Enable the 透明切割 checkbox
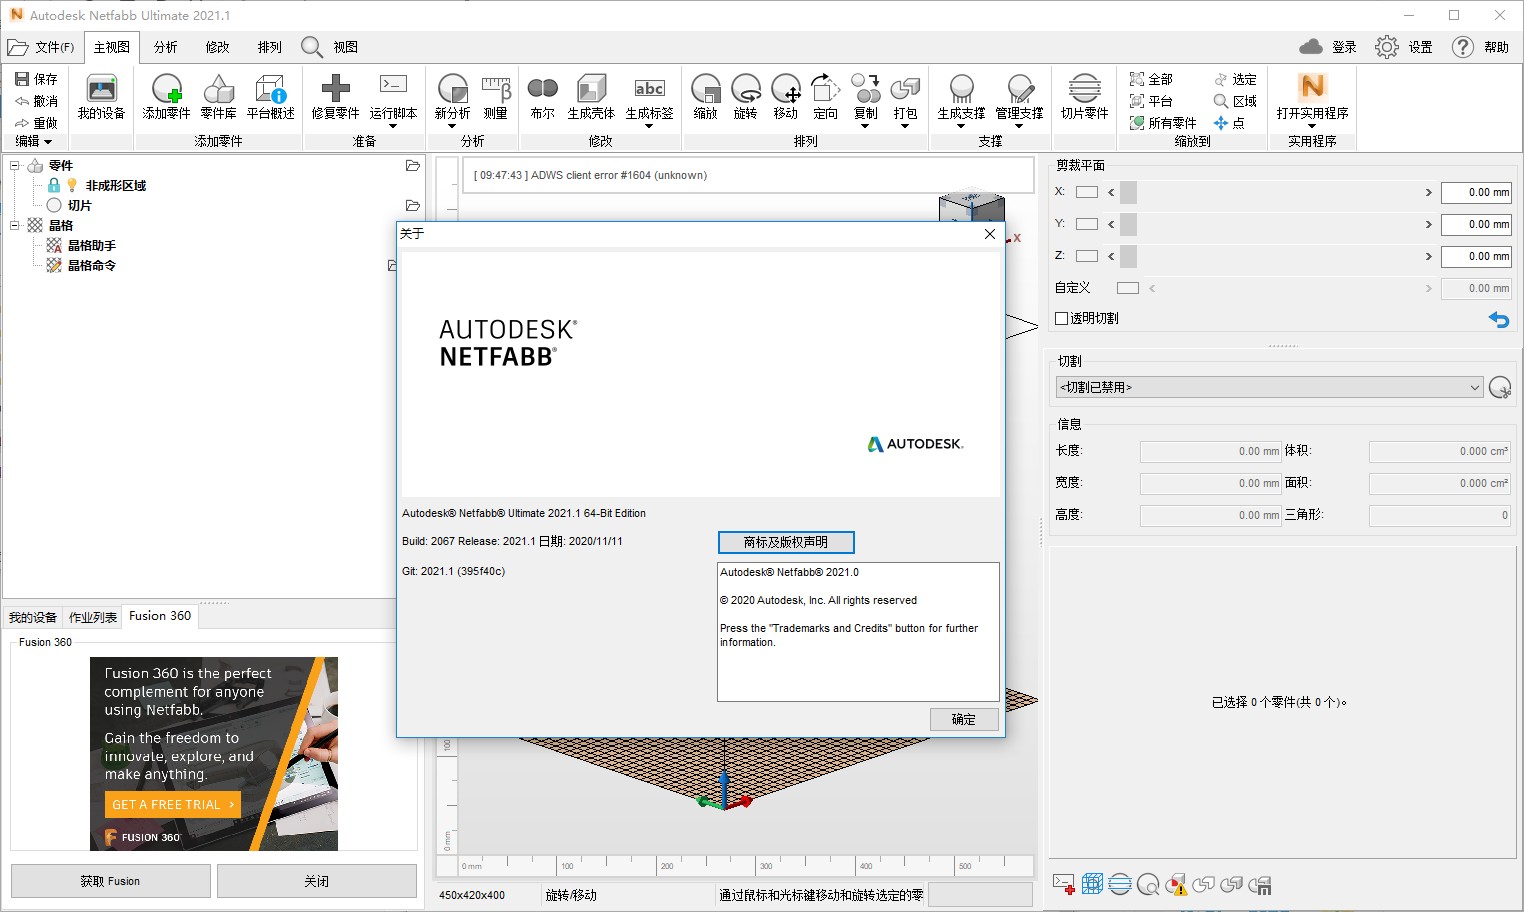This screenshot has width=1524, height=912. pyautogui.click(x=1063, y=318)
